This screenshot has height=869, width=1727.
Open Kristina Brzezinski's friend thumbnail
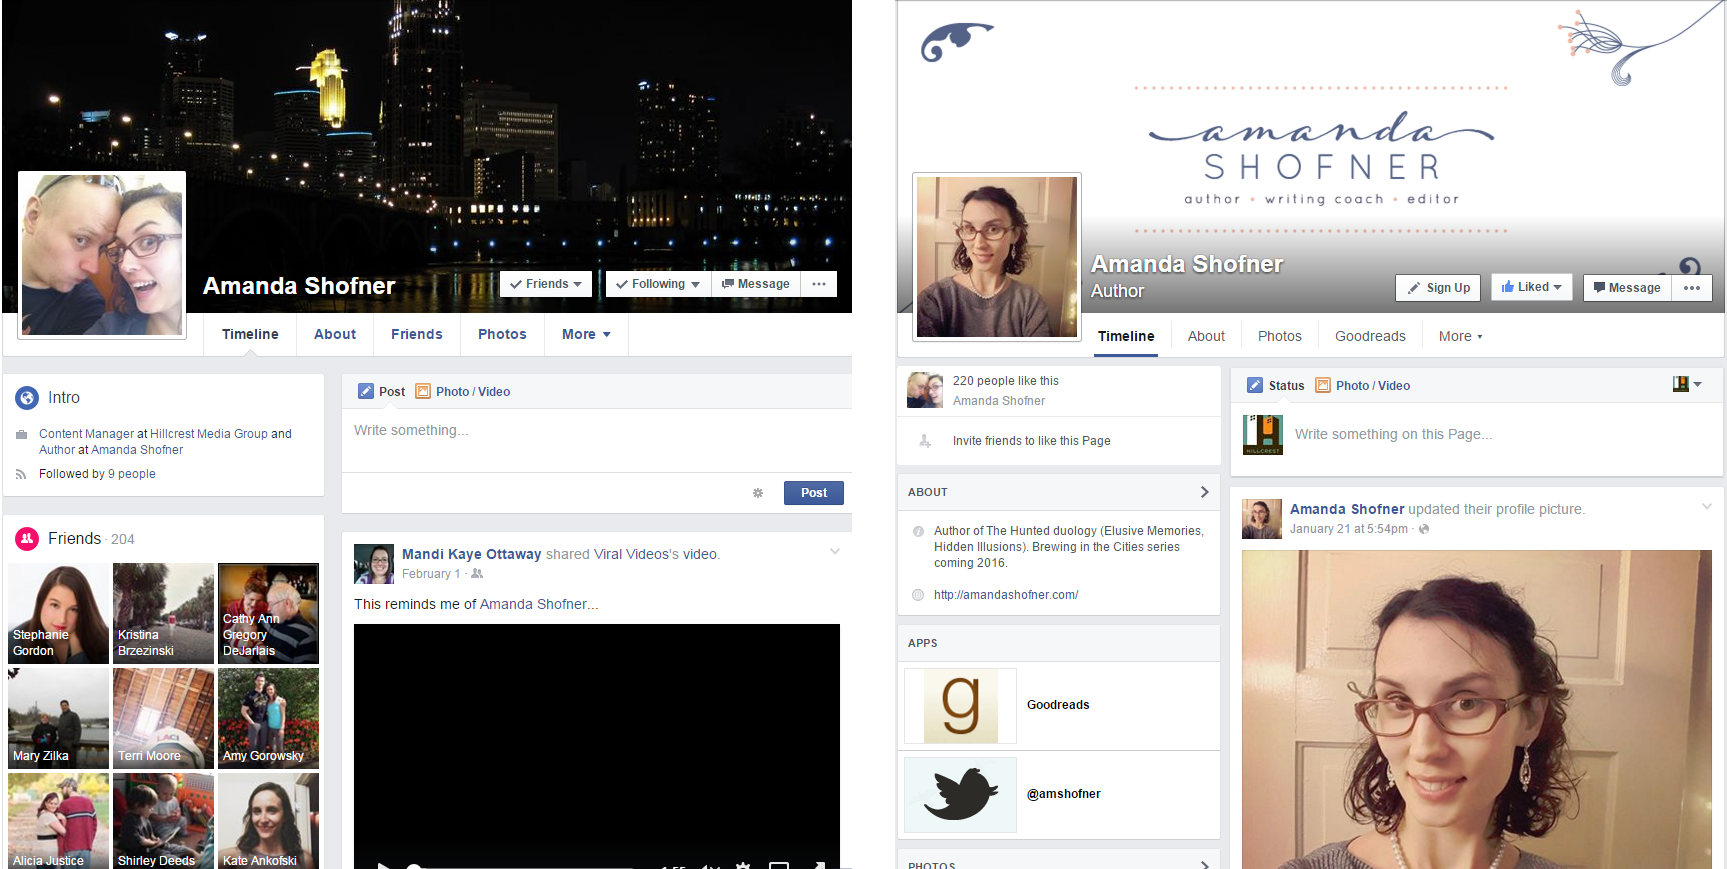(163, 613)
